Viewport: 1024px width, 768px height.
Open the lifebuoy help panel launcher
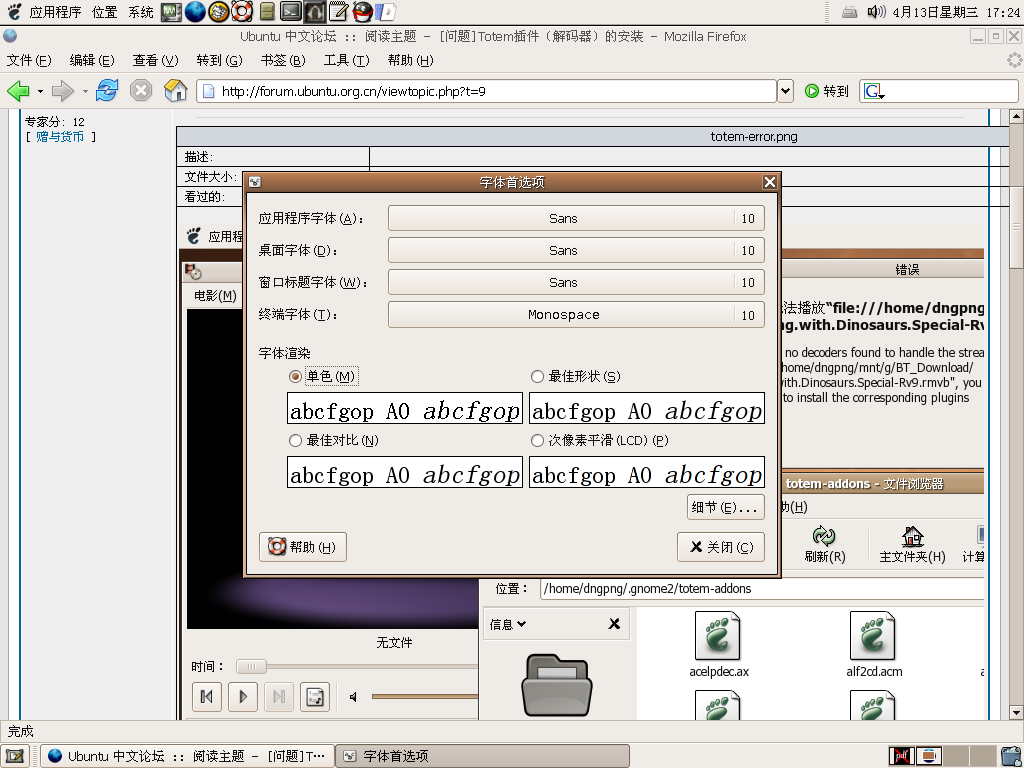(242, 12)
